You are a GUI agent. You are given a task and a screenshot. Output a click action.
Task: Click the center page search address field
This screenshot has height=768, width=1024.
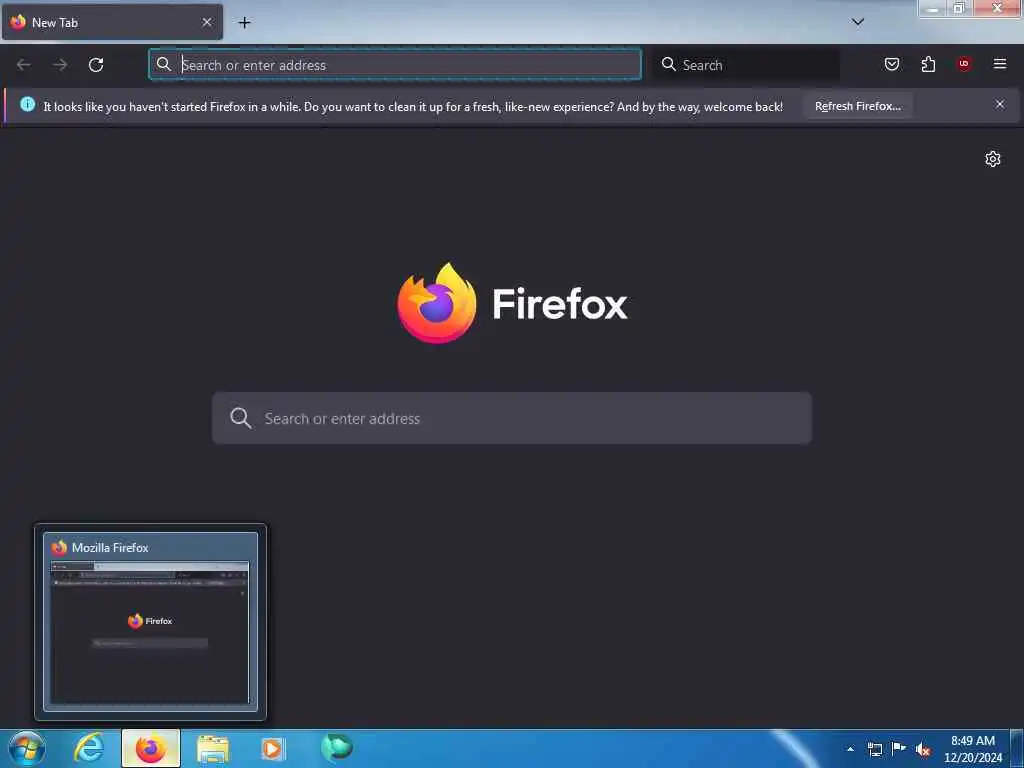tap(512, 419)
